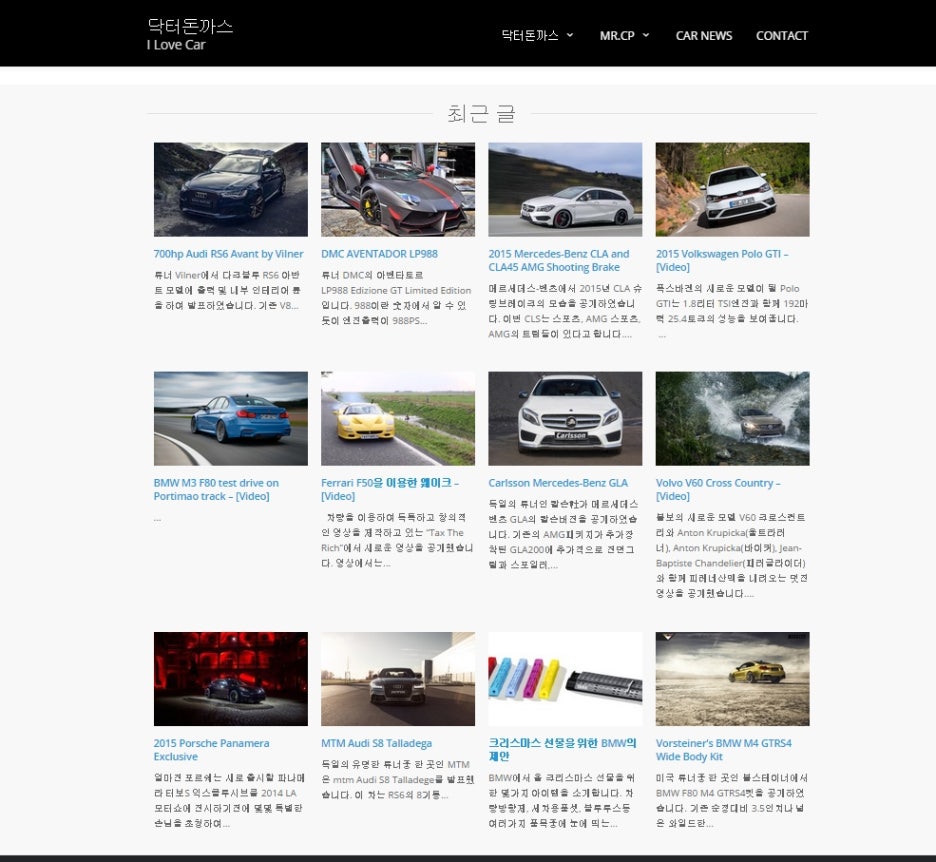Click the Porsche Panamera red-background thumbnail
Image resolution: width=936 pixels, height=862 pixels.
(x=231, y=679)
